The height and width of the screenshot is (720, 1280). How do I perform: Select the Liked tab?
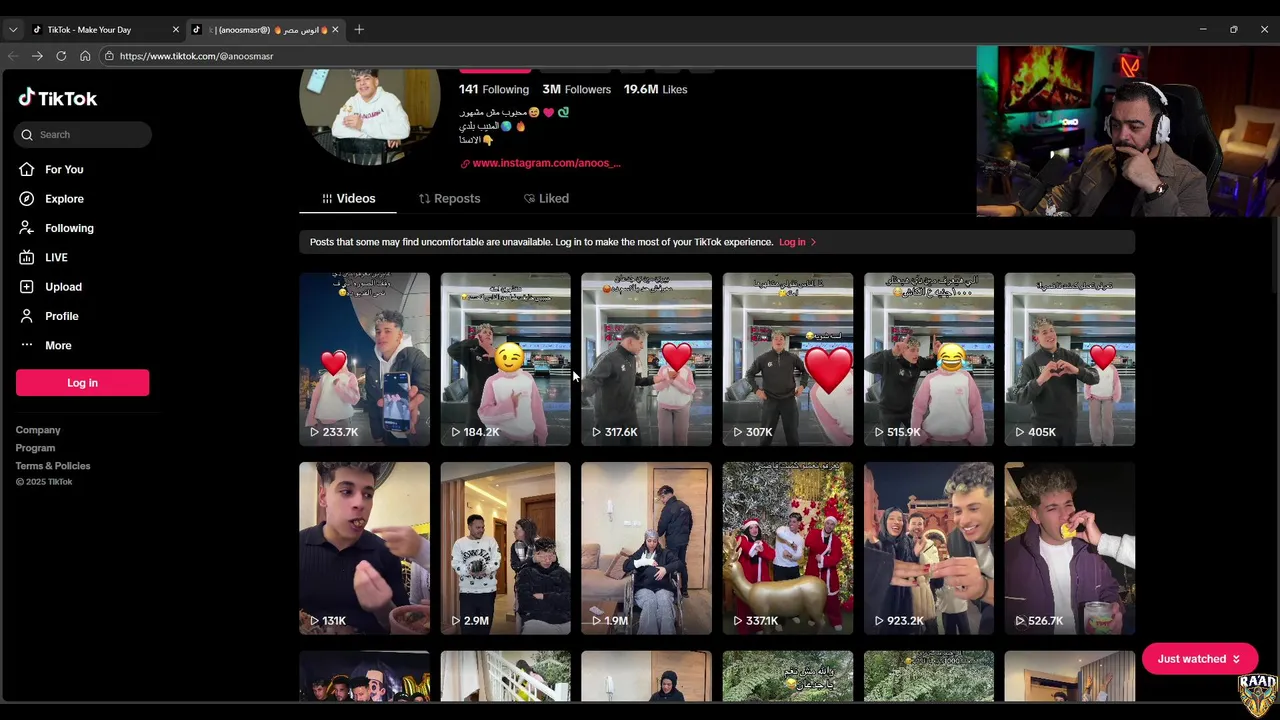[546, 198]
